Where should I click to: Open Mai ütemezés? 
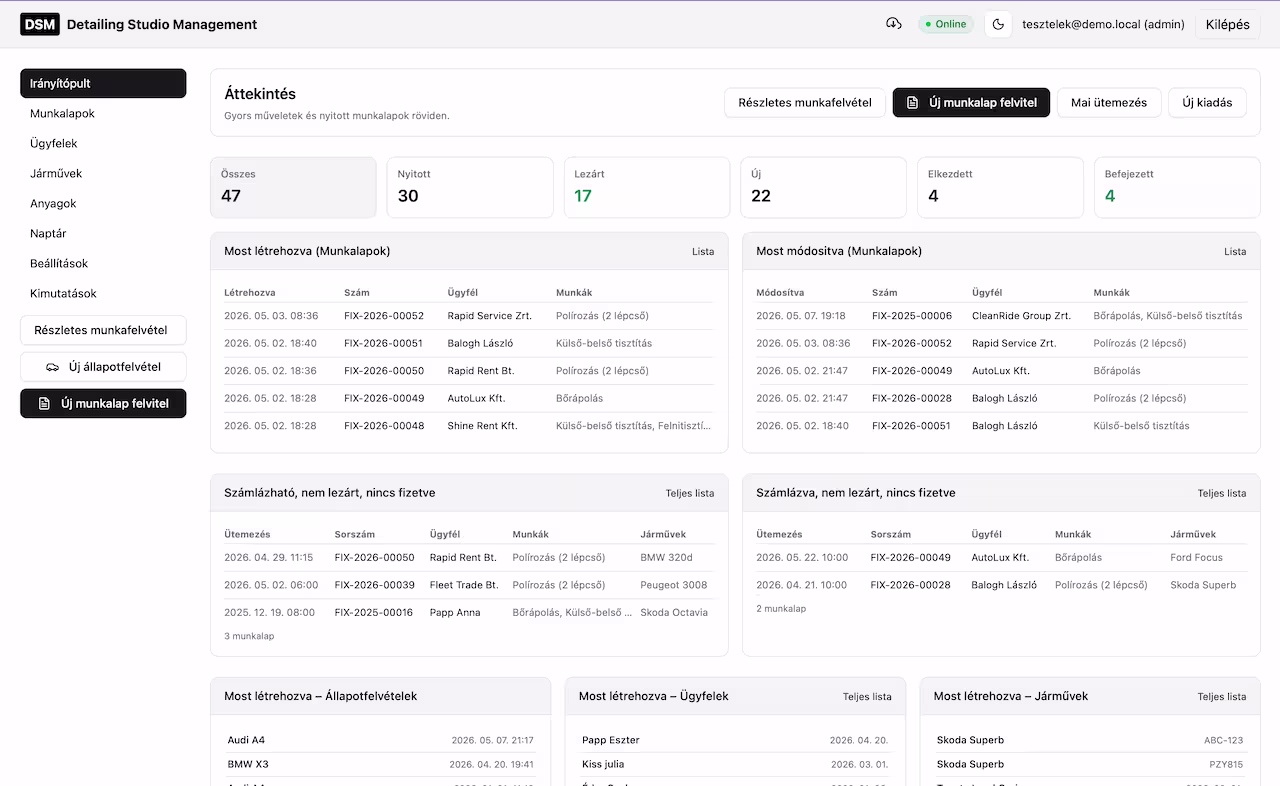click(x=1109, y=102)
